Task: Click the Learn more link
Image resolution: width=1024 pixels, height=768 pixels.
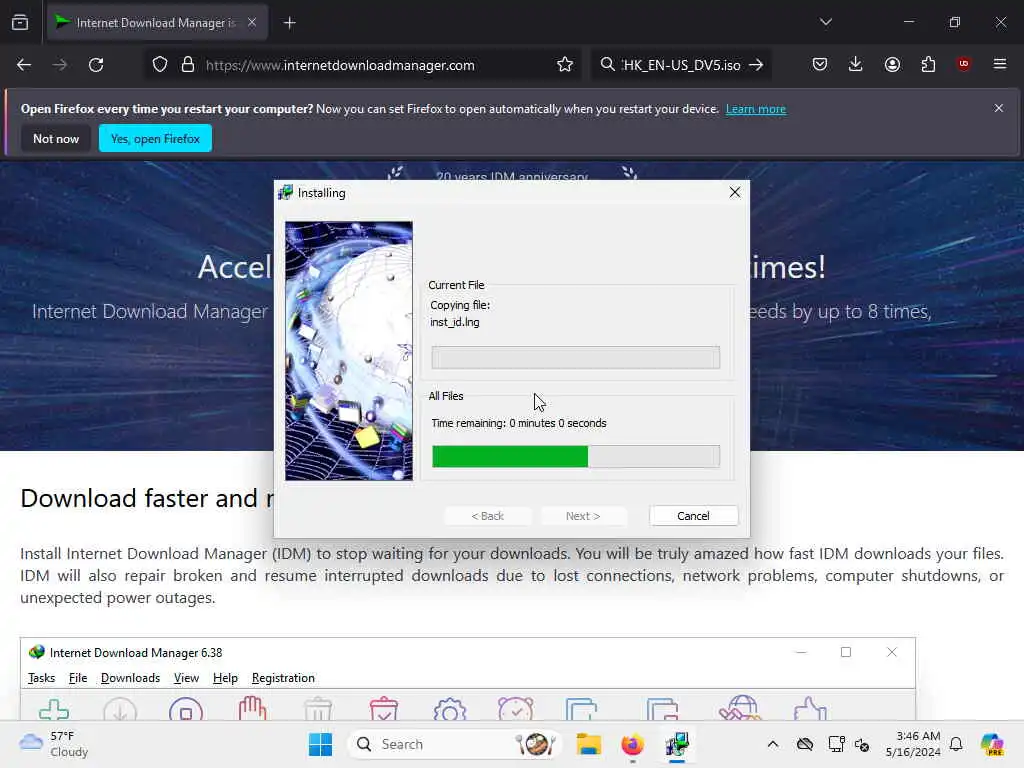Action: (756, 109)
